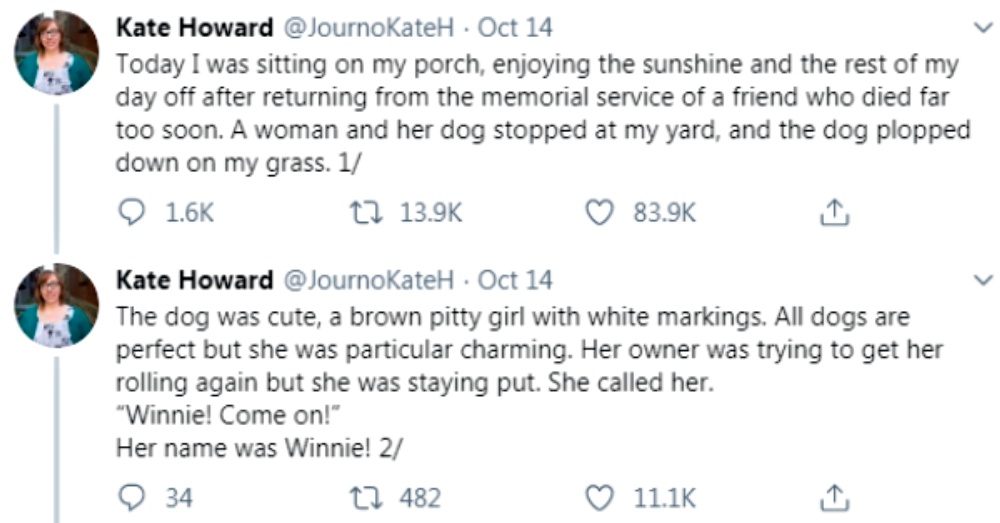This screenshot has width=1000, height=523.
Task: Reply to the second tweet about Winnie
Action: click(x=132, y=497)
